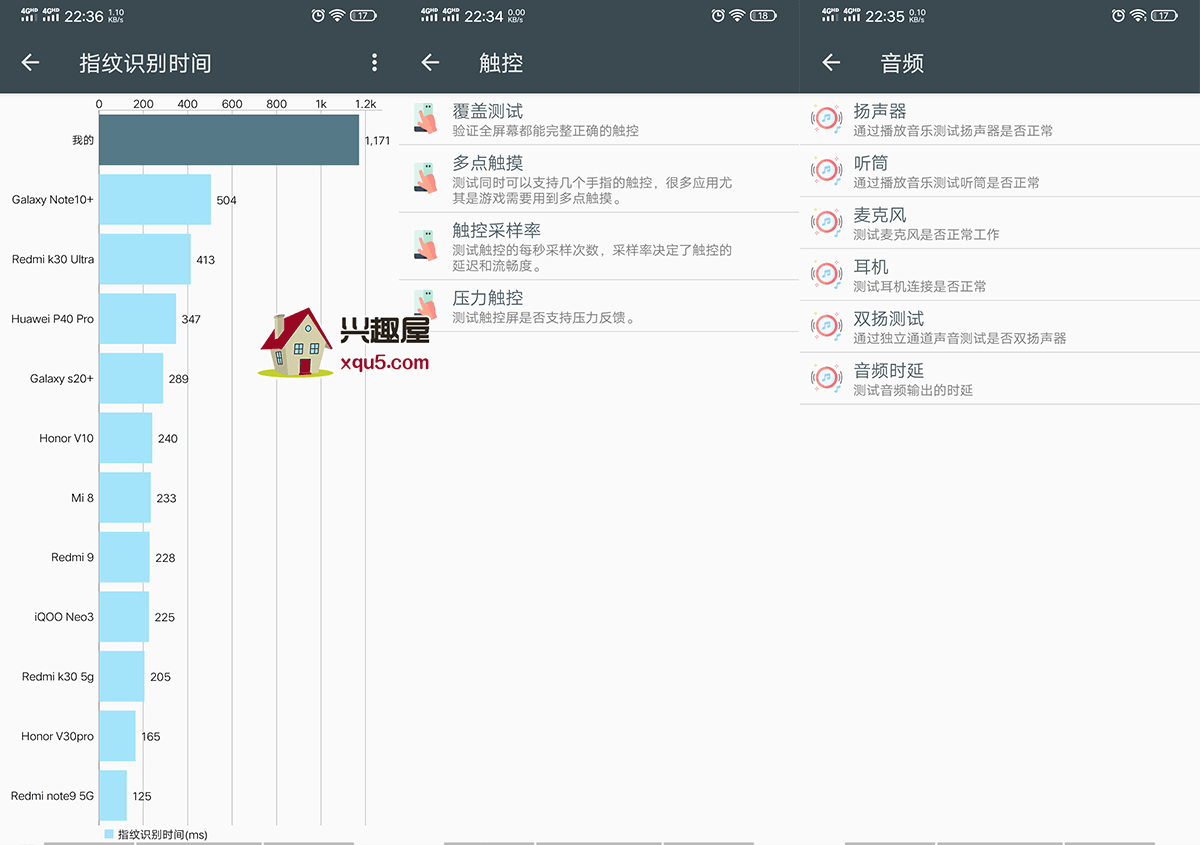Tap the 压力触控 hand icon
The image size is (1200, 845).
[x=426, y=305]
